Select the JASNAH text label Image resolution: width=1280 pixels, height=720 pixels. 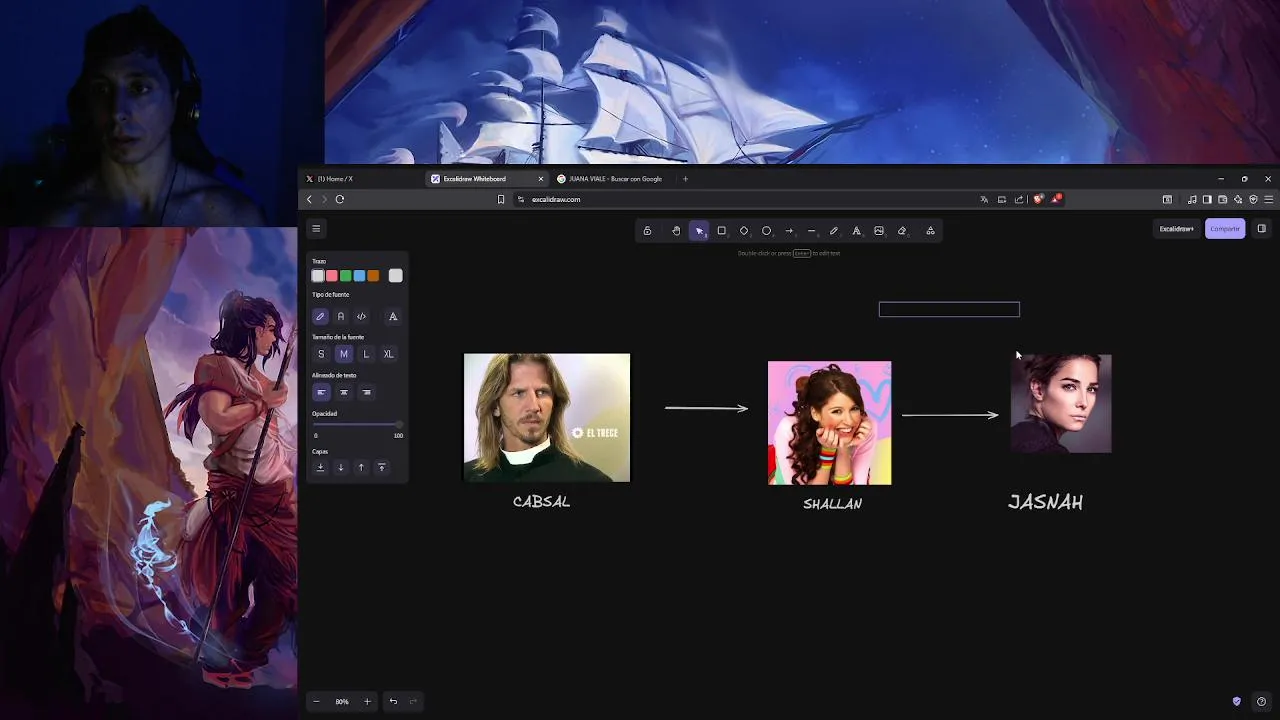(x=1046, y=502)
